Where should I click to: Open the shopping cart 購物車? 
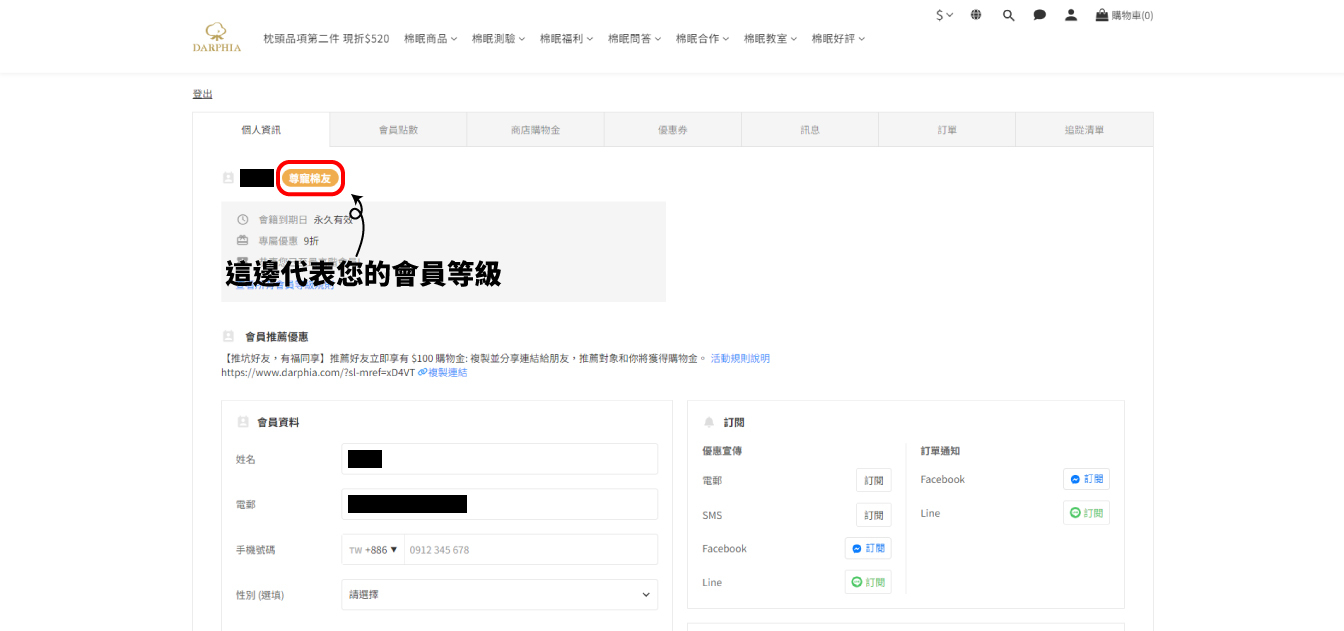[1124, 15]
